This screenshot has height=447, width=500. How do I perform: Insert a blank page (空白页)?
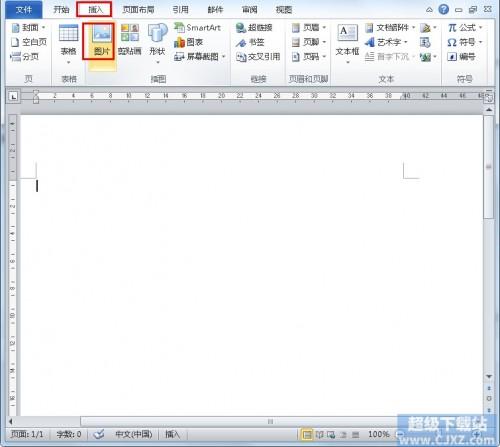(29, 42)
